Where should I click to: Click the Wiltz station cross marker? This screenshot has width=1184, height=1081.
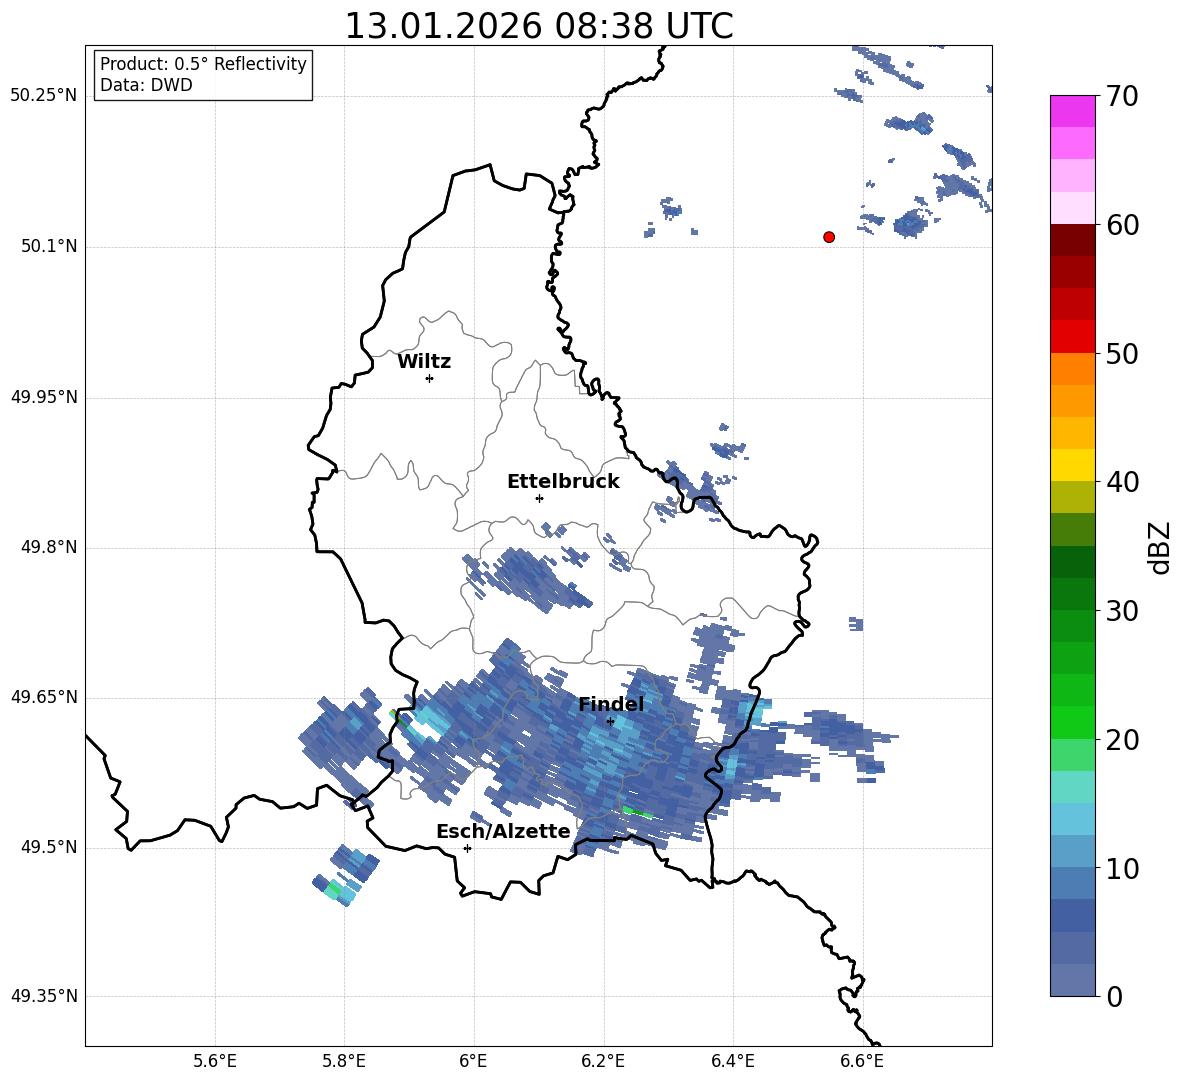pyautogui.click(x=430, y=379)
